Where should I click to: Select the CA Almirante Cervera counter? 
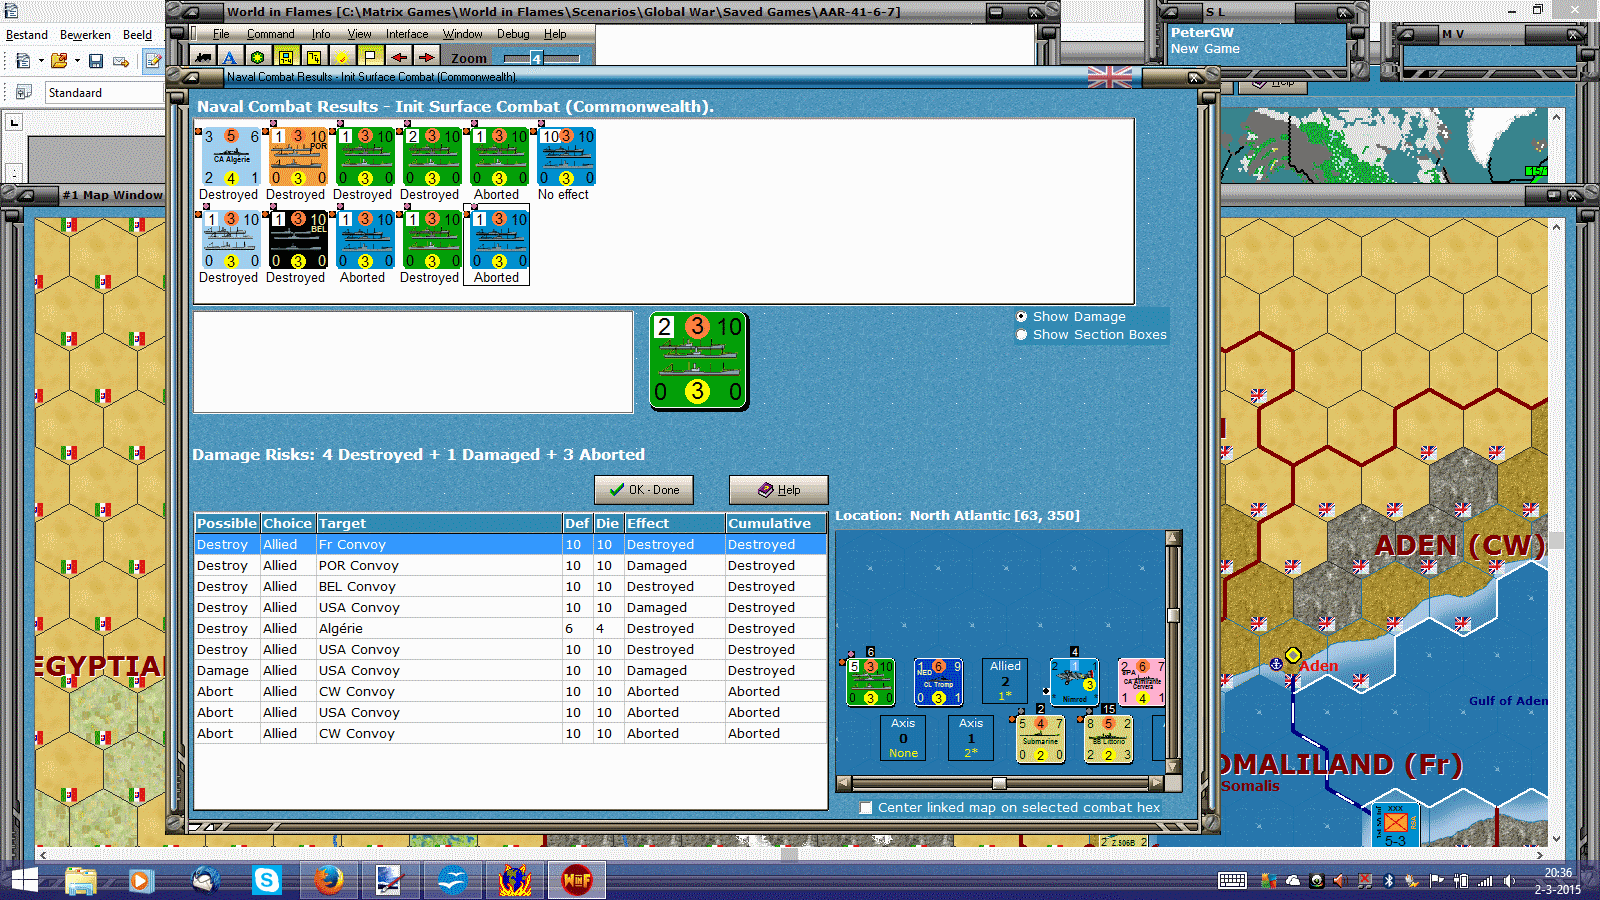(1142, 682)
